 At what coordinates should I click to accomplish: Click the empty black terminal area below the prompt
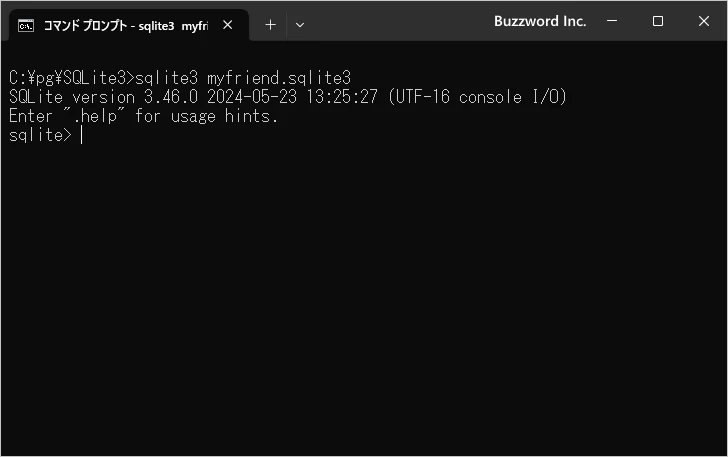(x=364, y=300)
